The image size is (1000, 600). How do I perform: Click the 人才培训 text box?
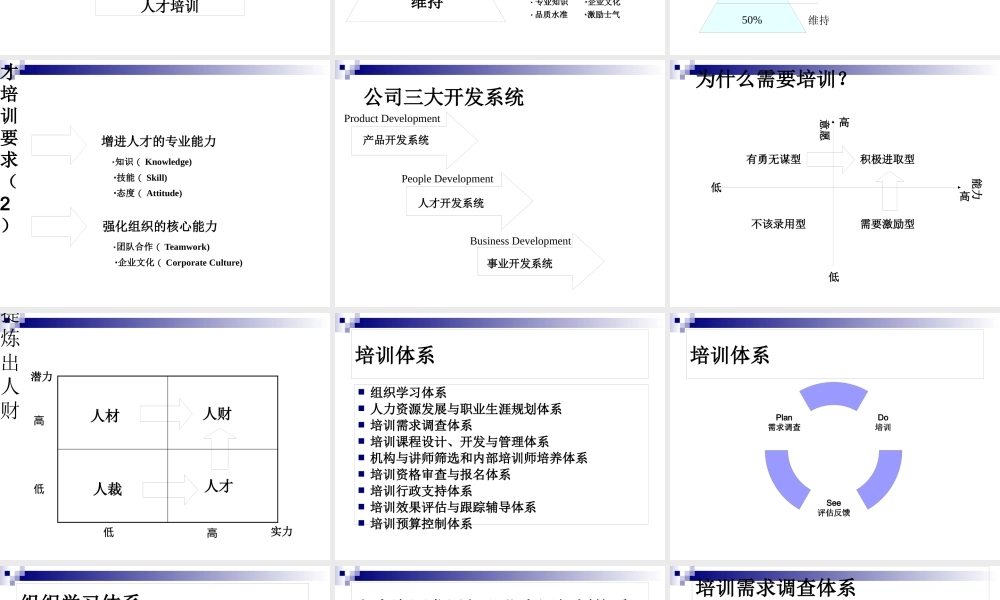point(170,7)
